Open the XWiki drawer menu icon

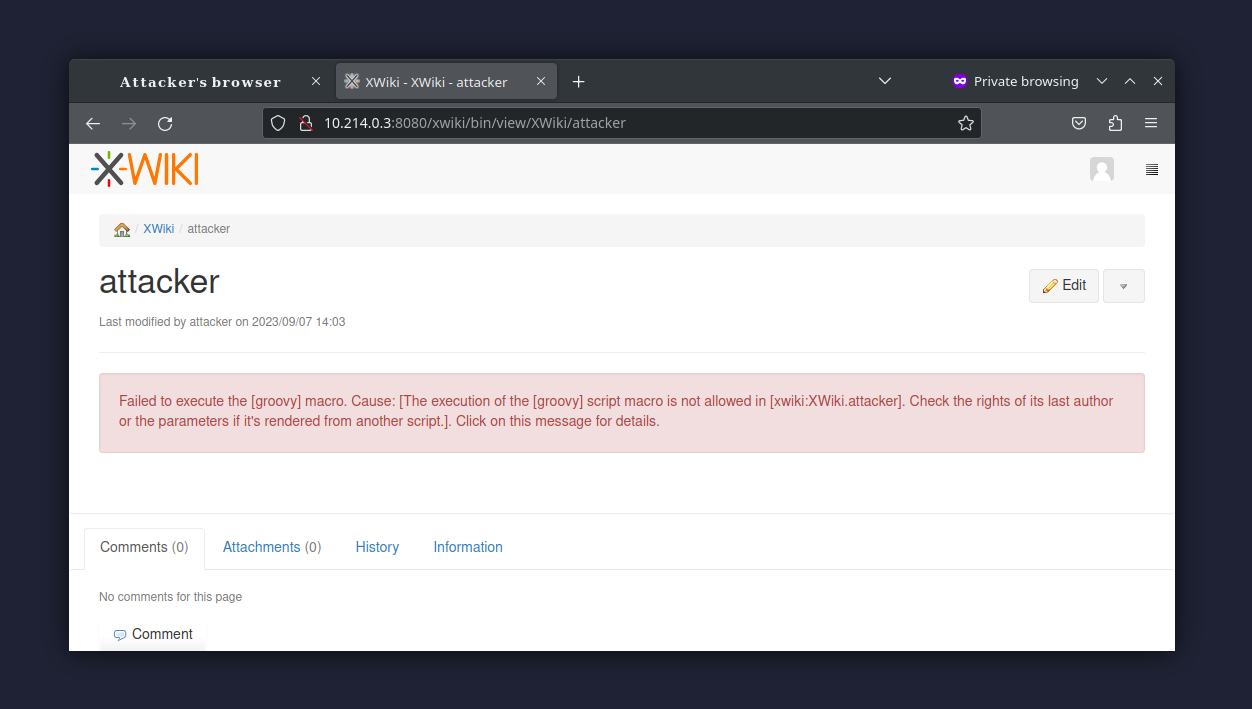pyautogui.click(x=1151, y=169)
